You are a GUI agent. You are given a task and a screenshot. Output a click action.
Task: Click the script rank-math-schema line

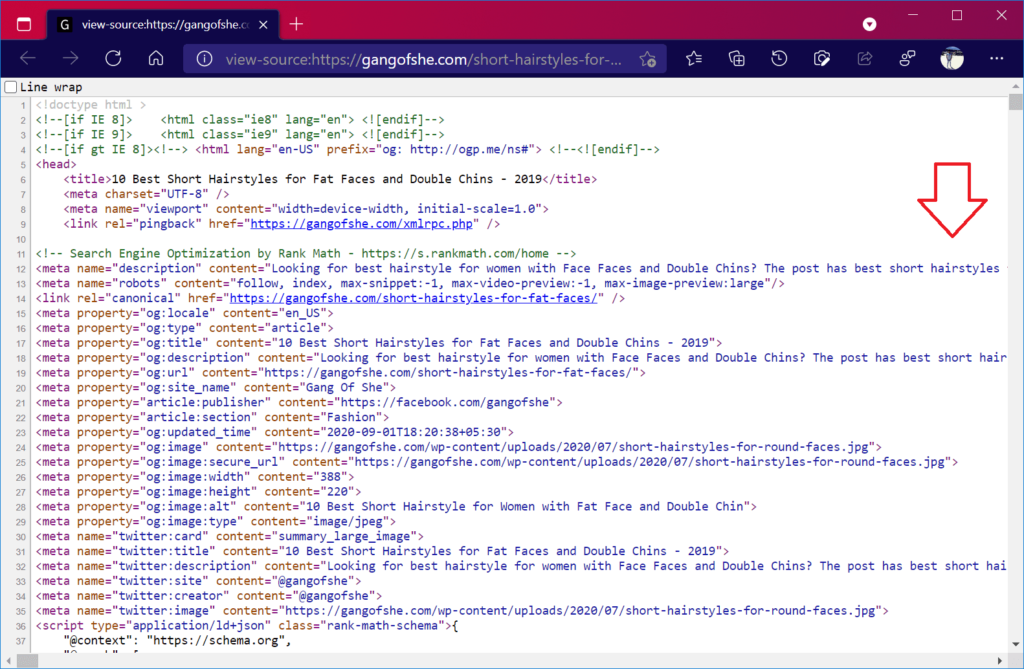pos(247,626)
